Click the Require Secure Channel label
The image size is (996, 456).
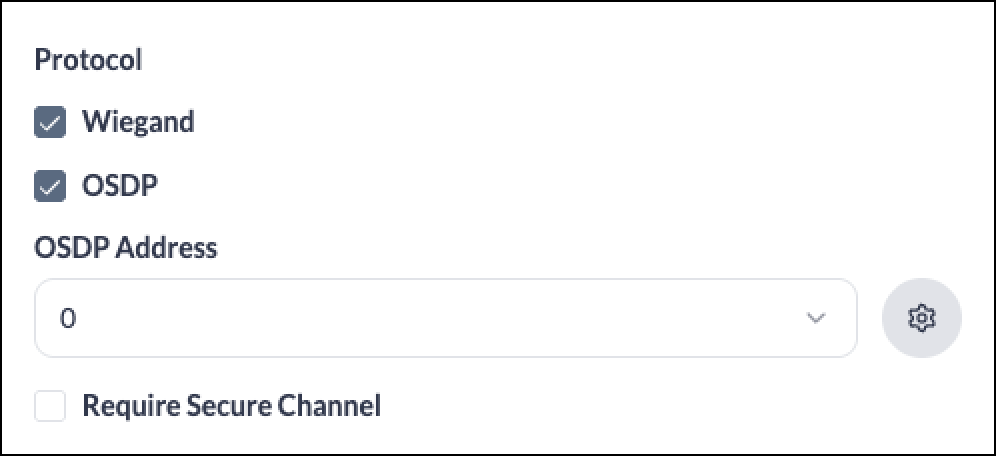[x=232, y=406]
